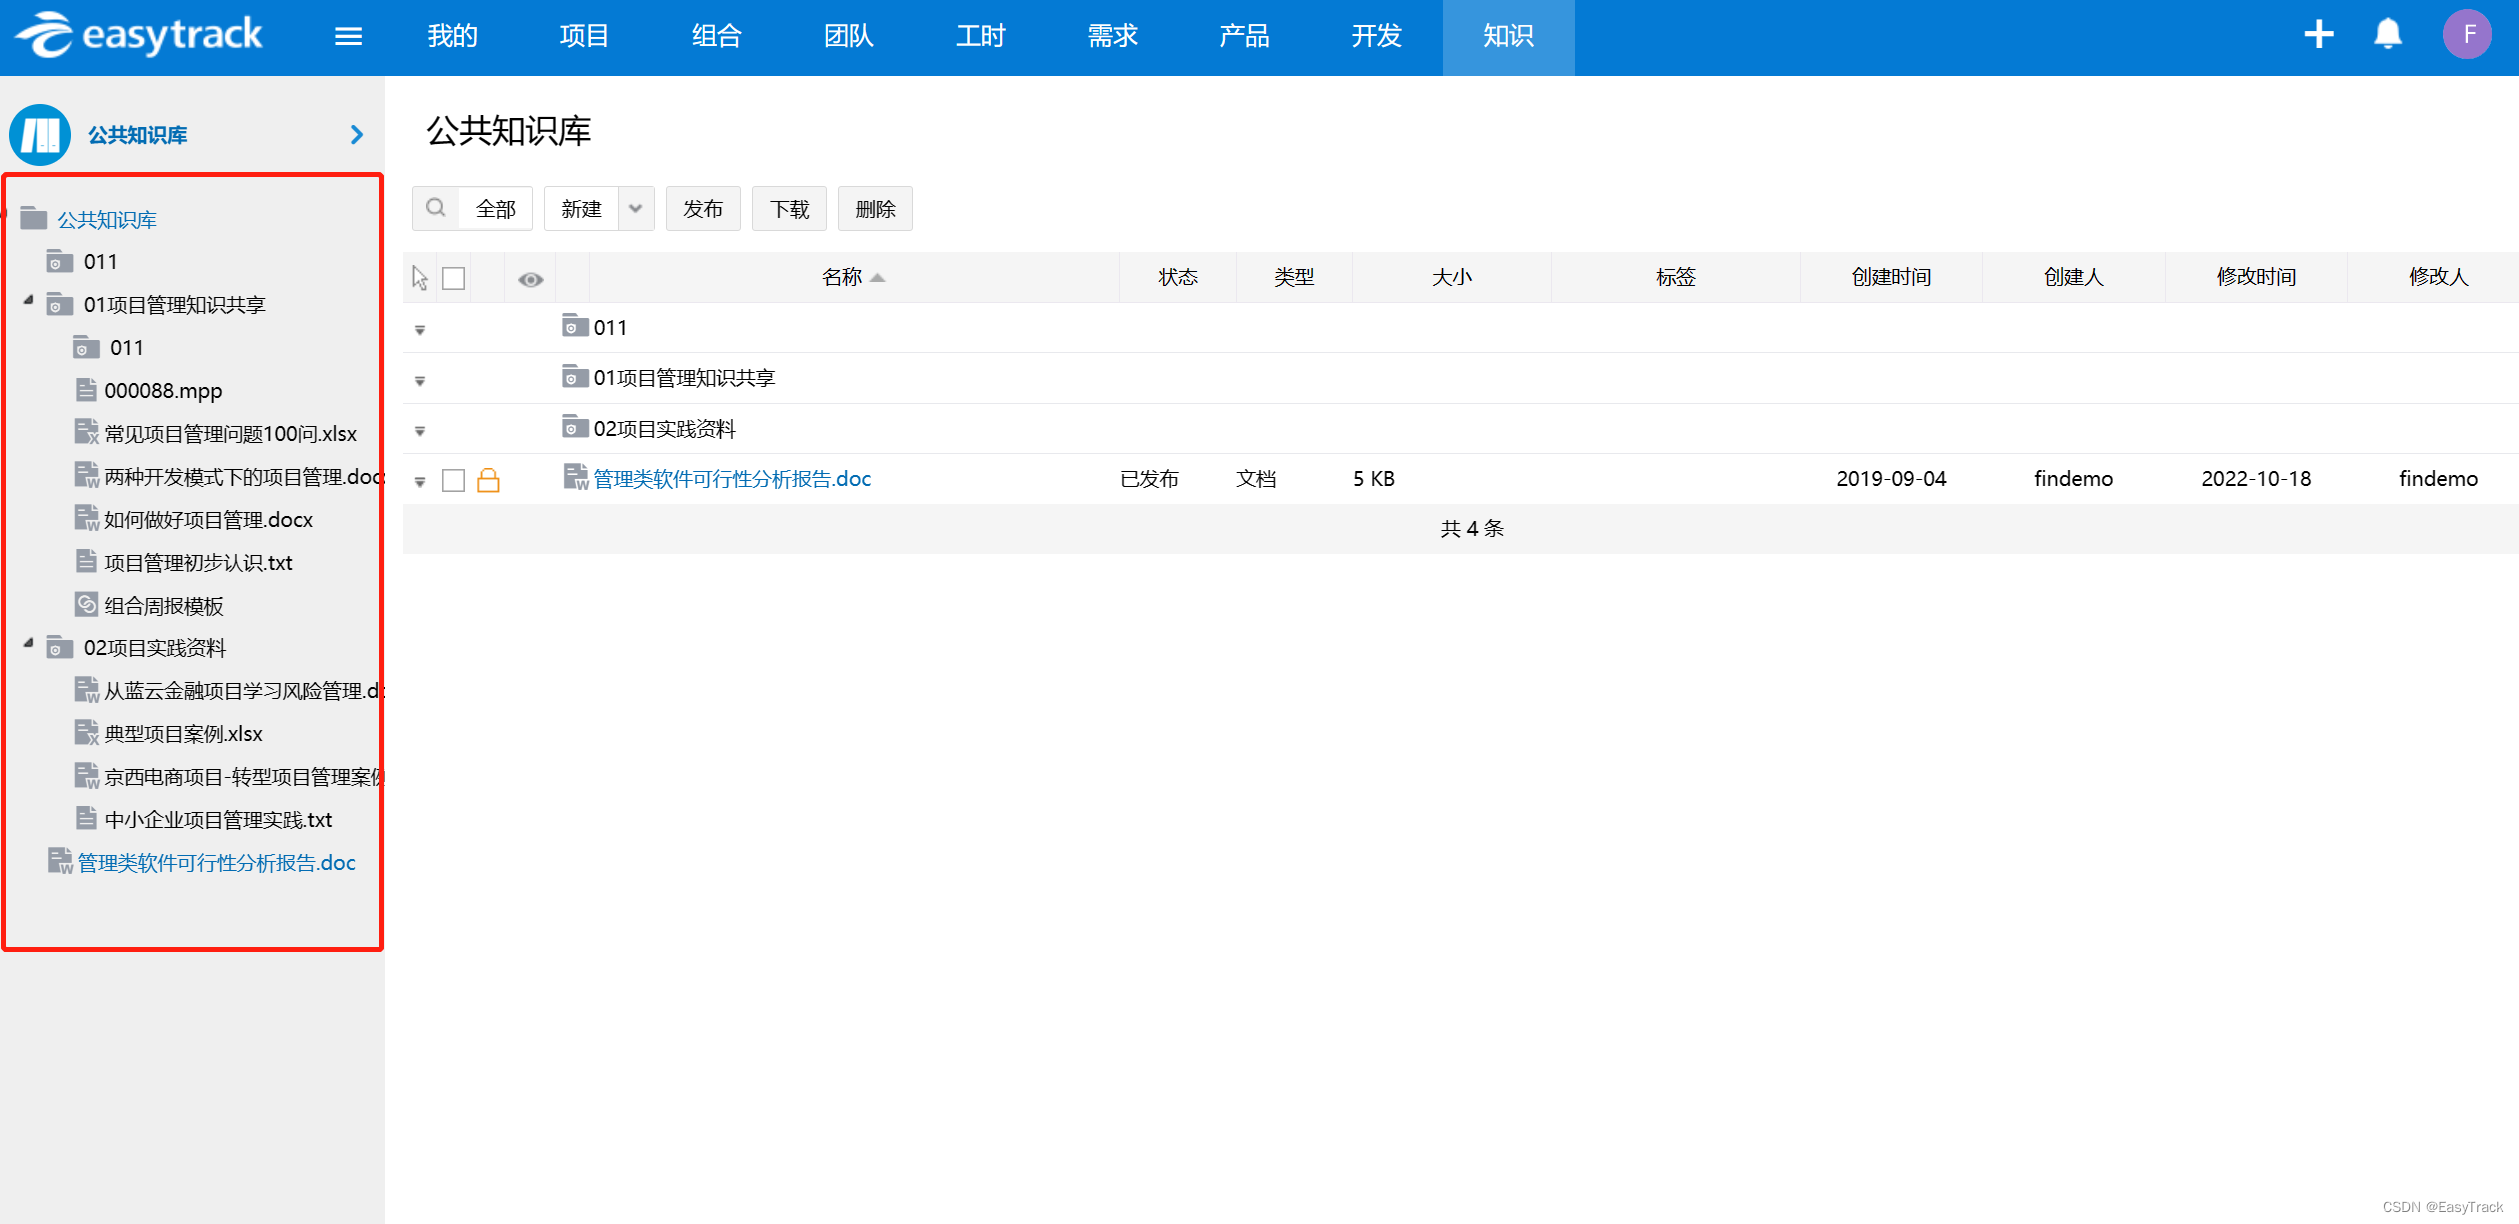Open 管理类软件可行性分析报告.doc link in table
Viewport: 2519px width, 1224px height.
[x=732, y=479]
